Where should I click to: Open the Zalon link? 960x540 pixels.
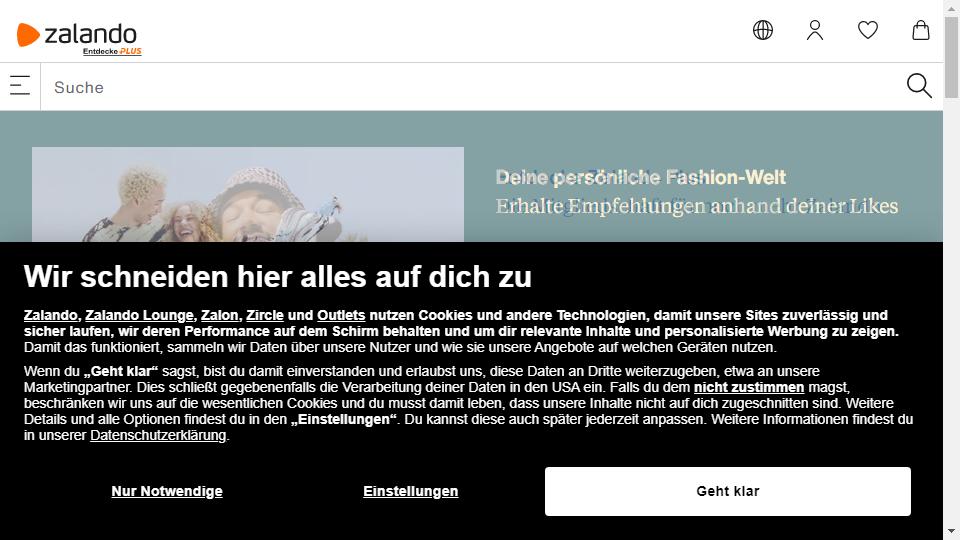click(x=219, y=315)
